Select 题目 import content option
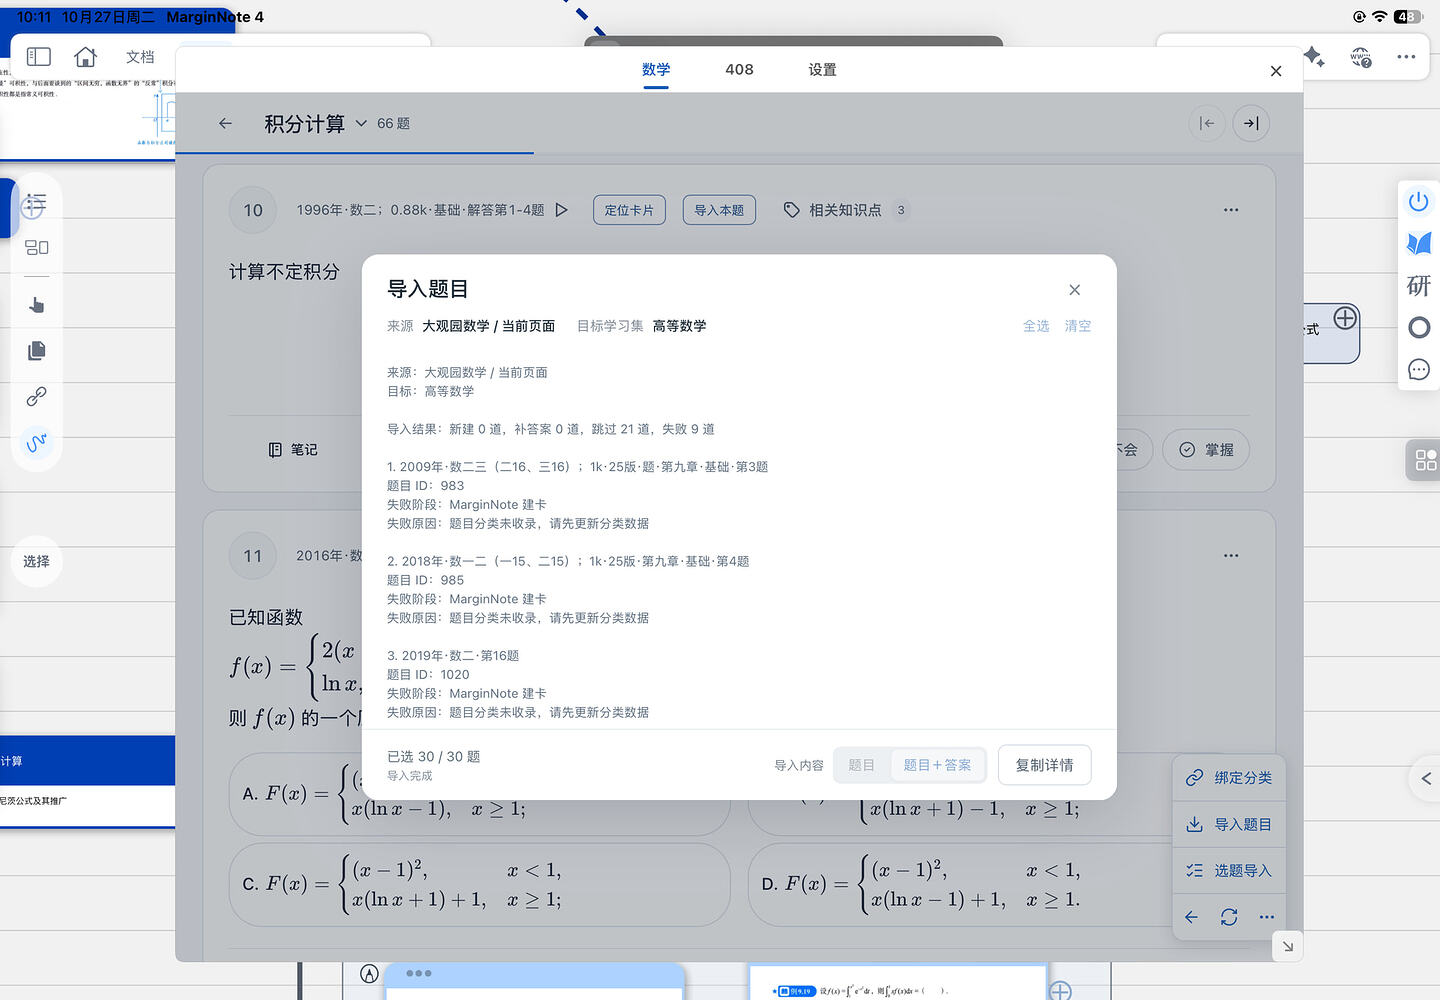Image resolution: width=1440 pixels, height=1000 pixels. (x=861, y=765)
